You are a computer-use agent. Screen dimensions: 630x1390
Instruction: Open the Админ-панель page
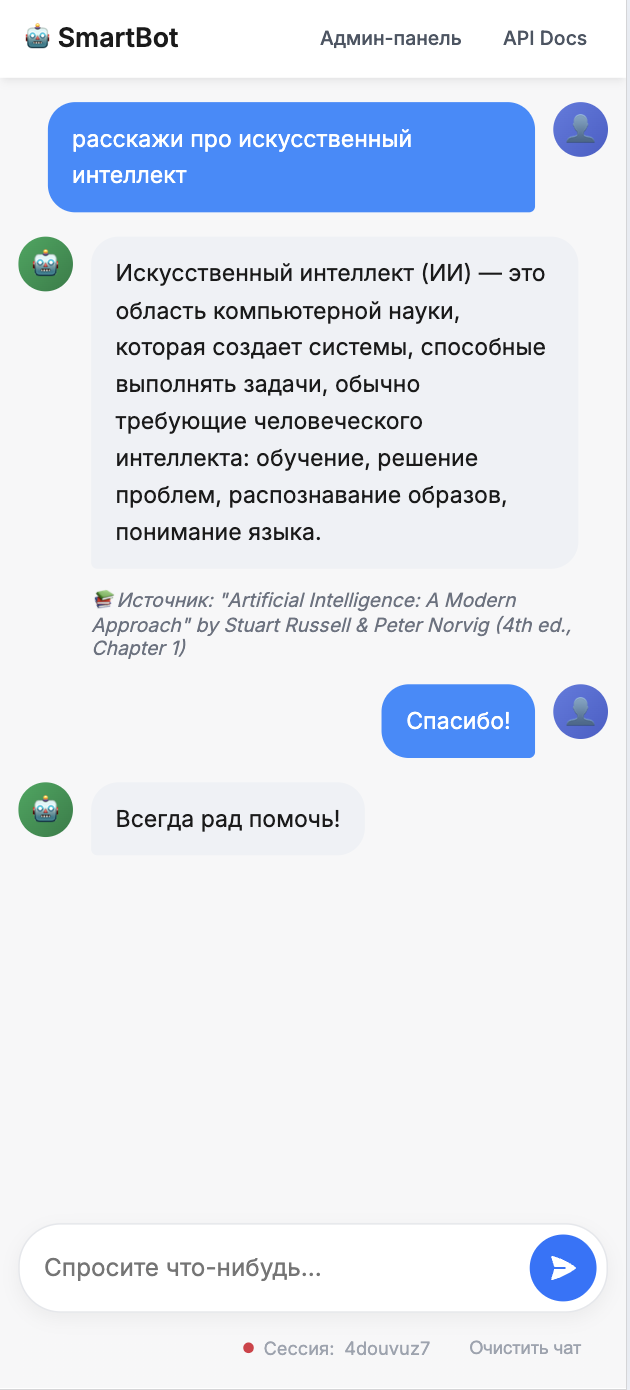pyautogui.click(x=390, y=39)
